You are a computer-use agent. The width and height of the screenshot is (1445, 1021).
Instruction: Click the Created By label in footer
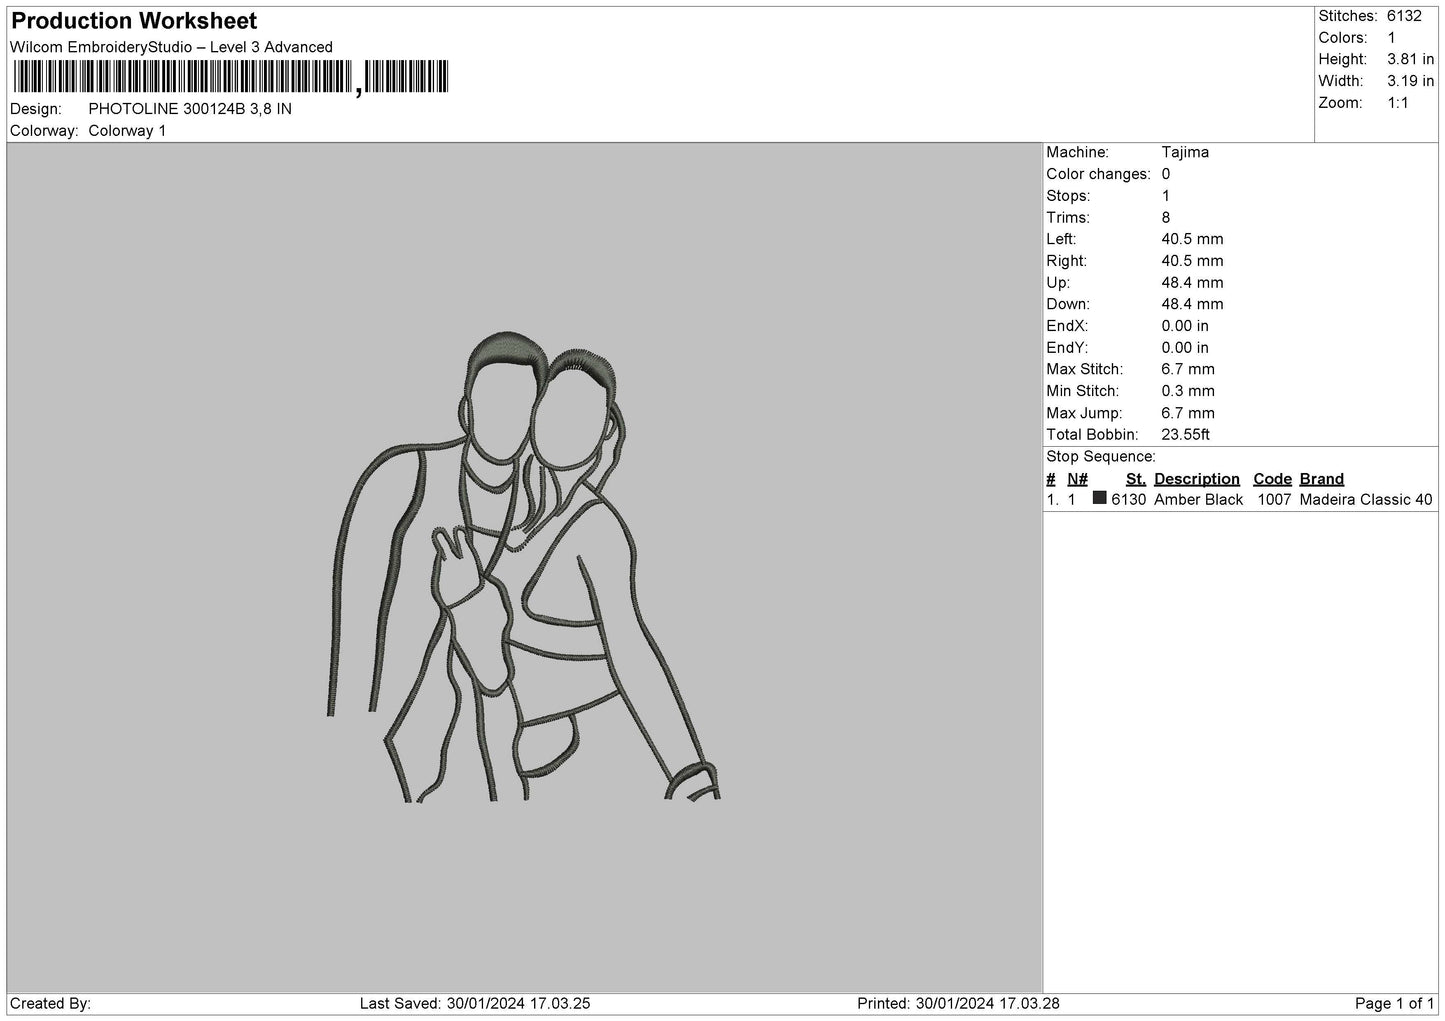point(50,1004)
